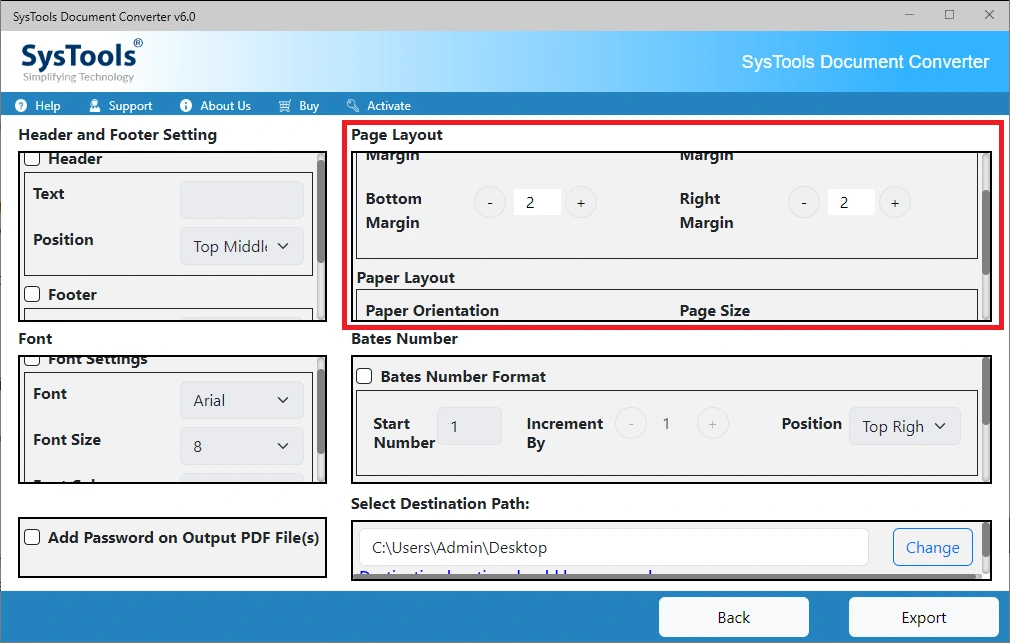1010x643 pixels.
Task: Open Support via the person icon
Action: pyautogui.click(x=95, y=106)
